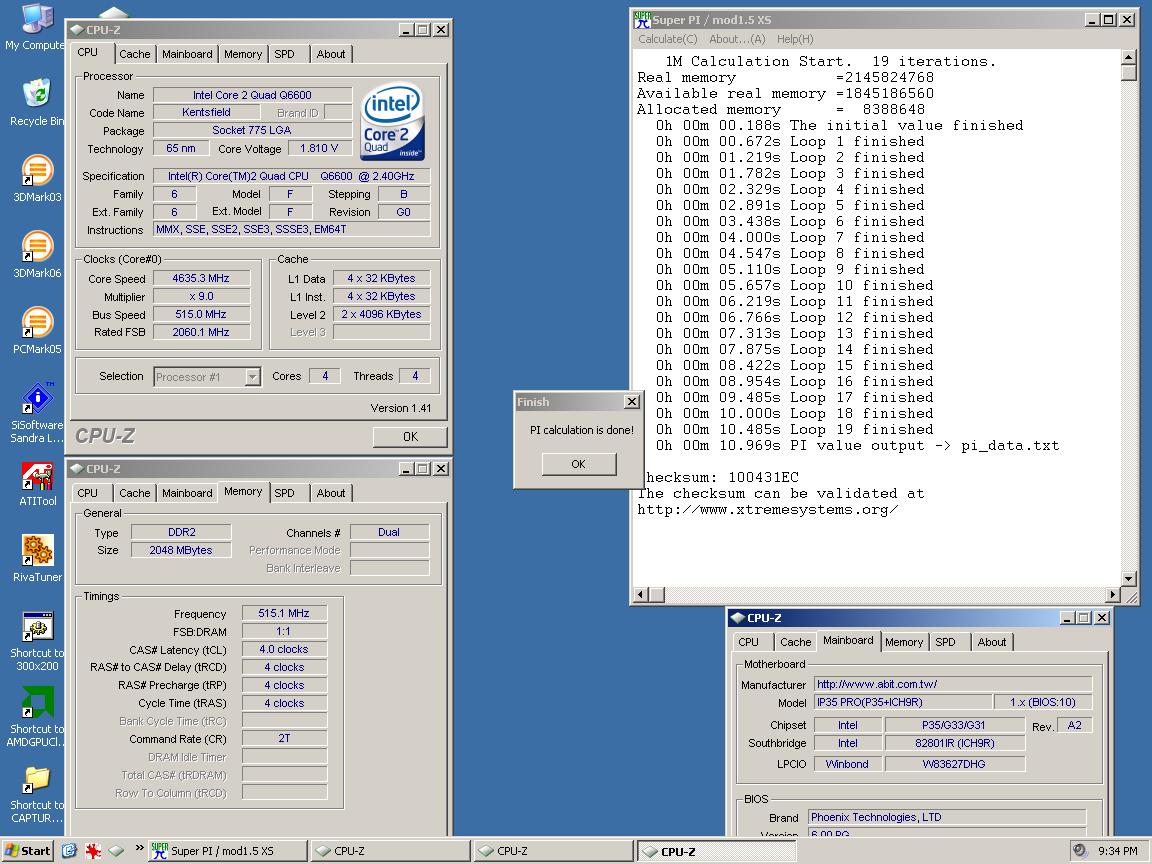This screenshot has height=864, width=1152.
Task: Click the top CPU-Z window title icon
Action: (76, 30)
